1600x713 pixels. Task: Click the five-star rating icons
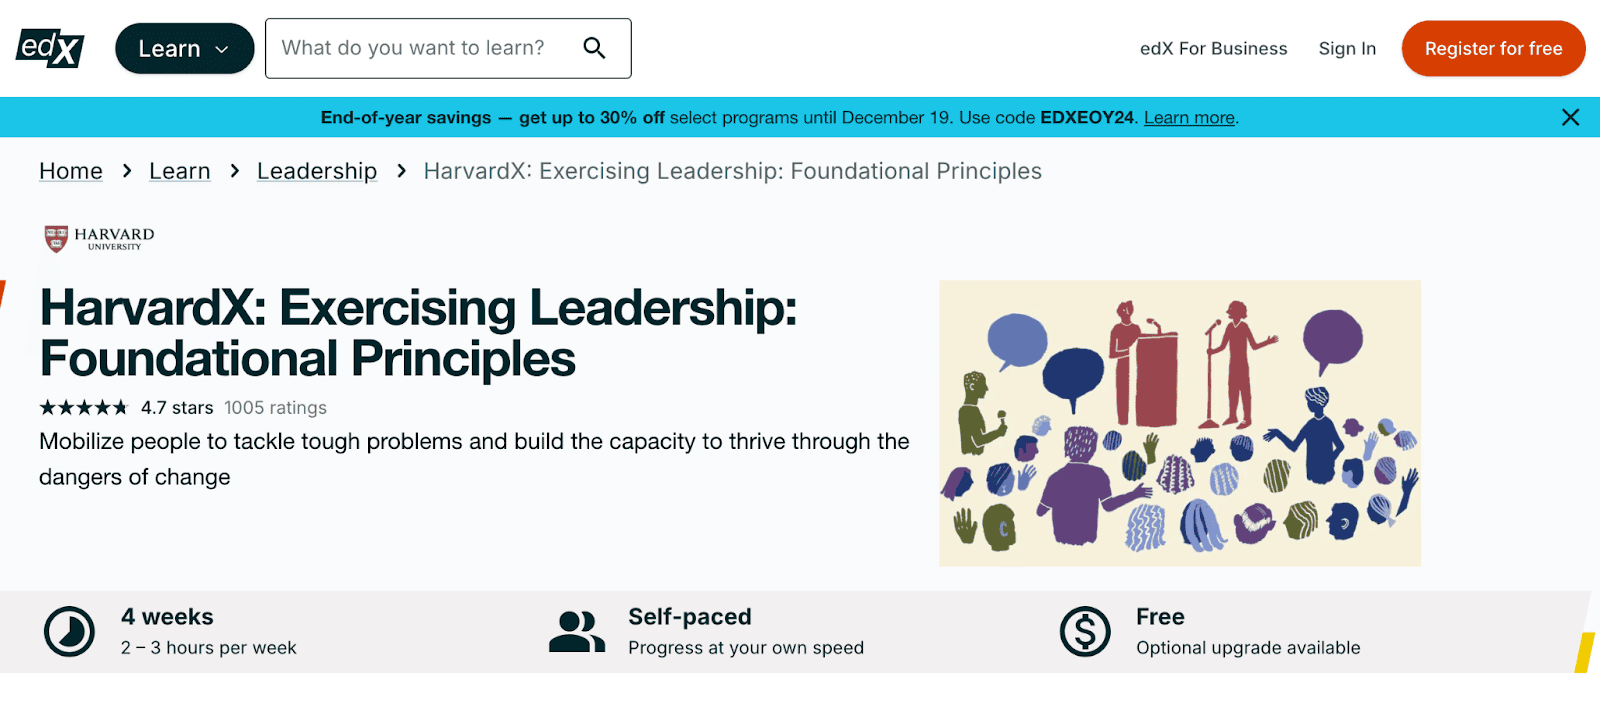tap(84, 408)
